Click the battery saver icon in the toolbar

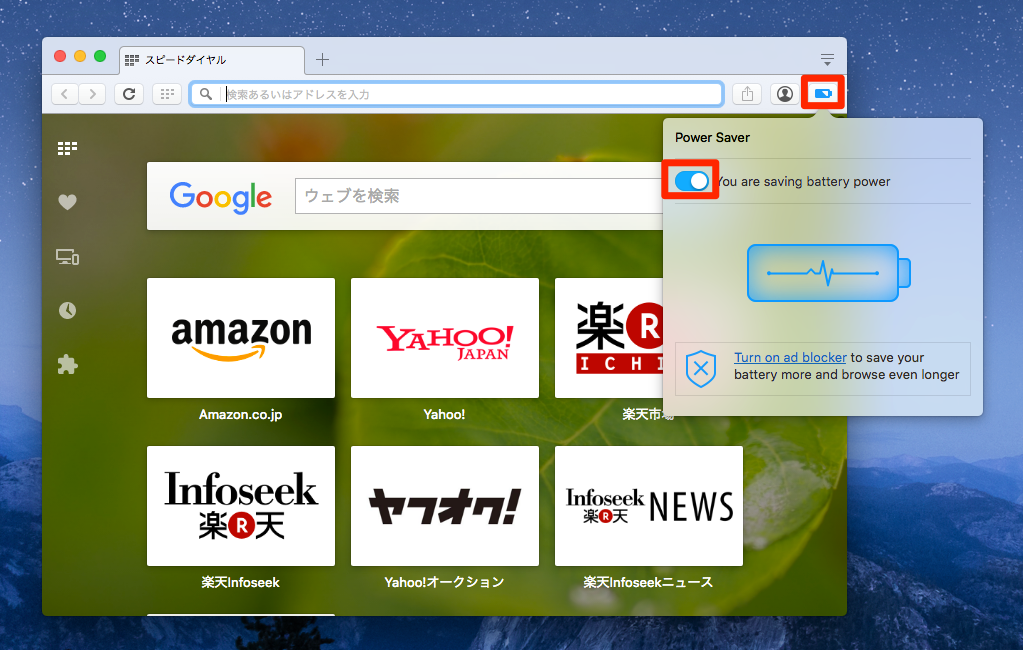click(823, 93)
